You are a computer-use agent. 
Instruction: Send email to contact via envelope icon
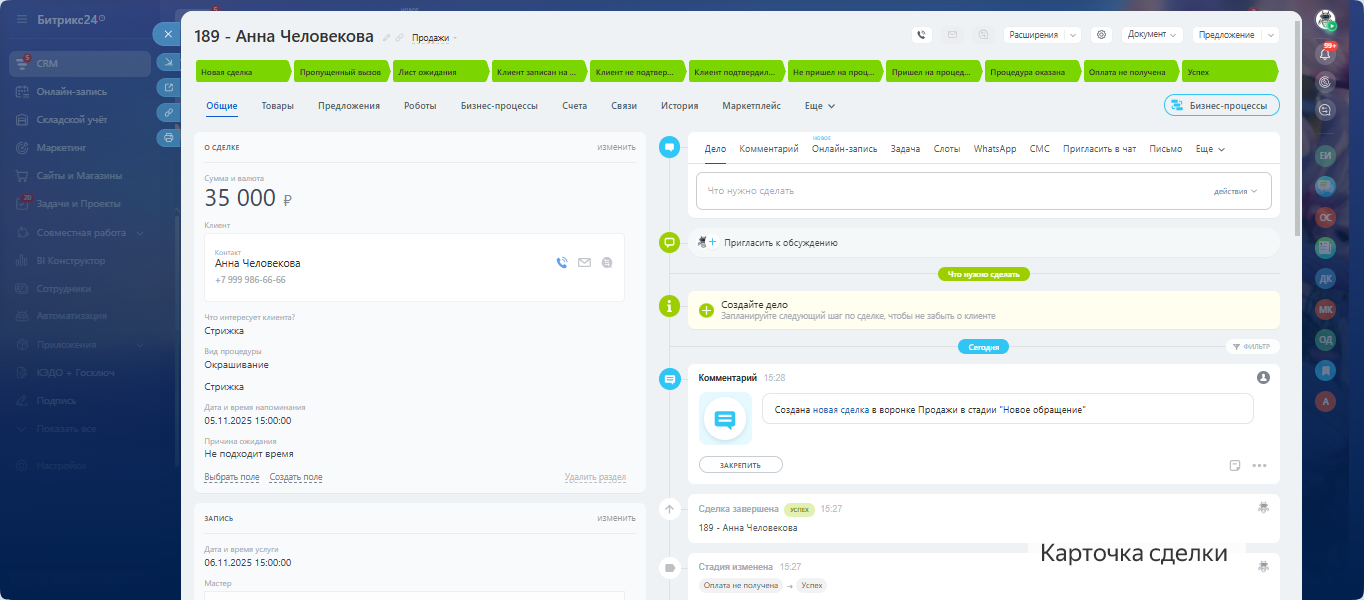click(x=584, y=263)
